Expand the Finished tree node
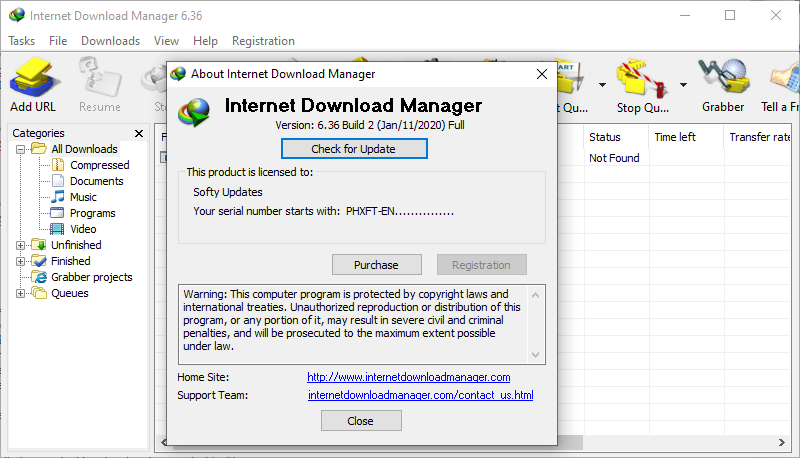The image size is (800, 458). click(20, 261)
